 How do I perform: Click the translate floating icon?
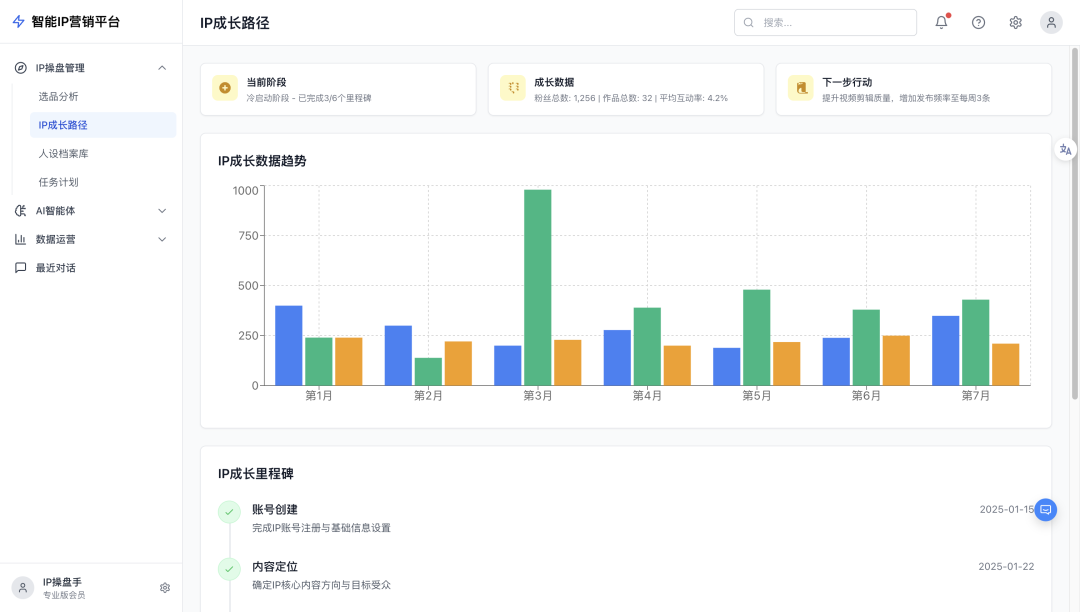click(x=1066, y=149)
